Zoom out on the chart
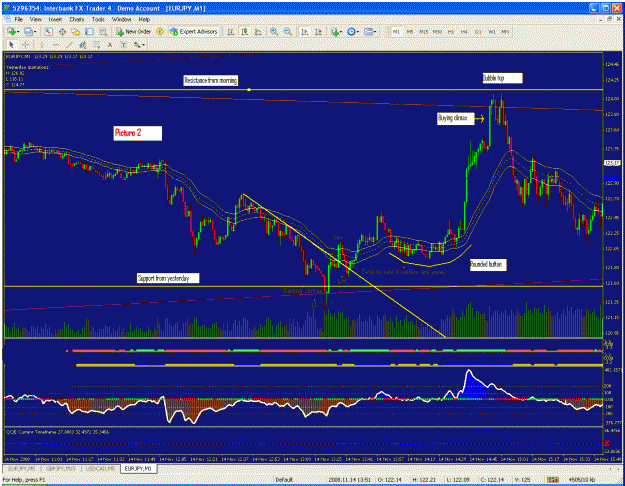The image size is (625, 486). 288,31
